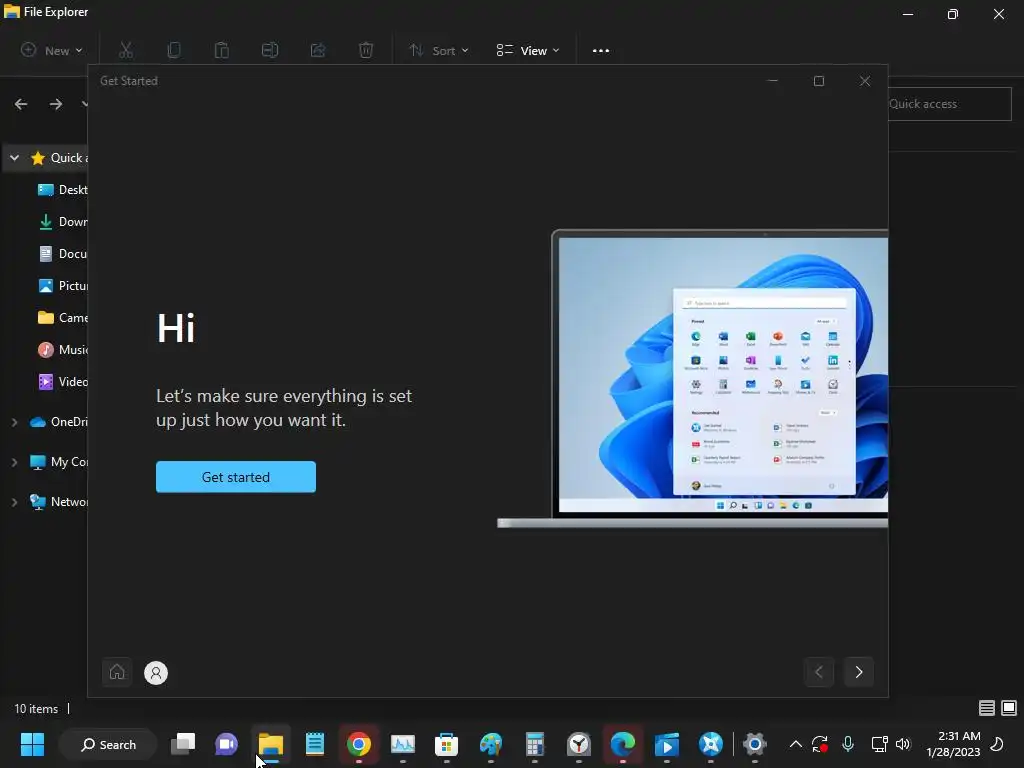Viewport: 1024px width, 768px height.
Task: Click the Copy icon in File Explorer toolbar
Action: tap(174, 50)
